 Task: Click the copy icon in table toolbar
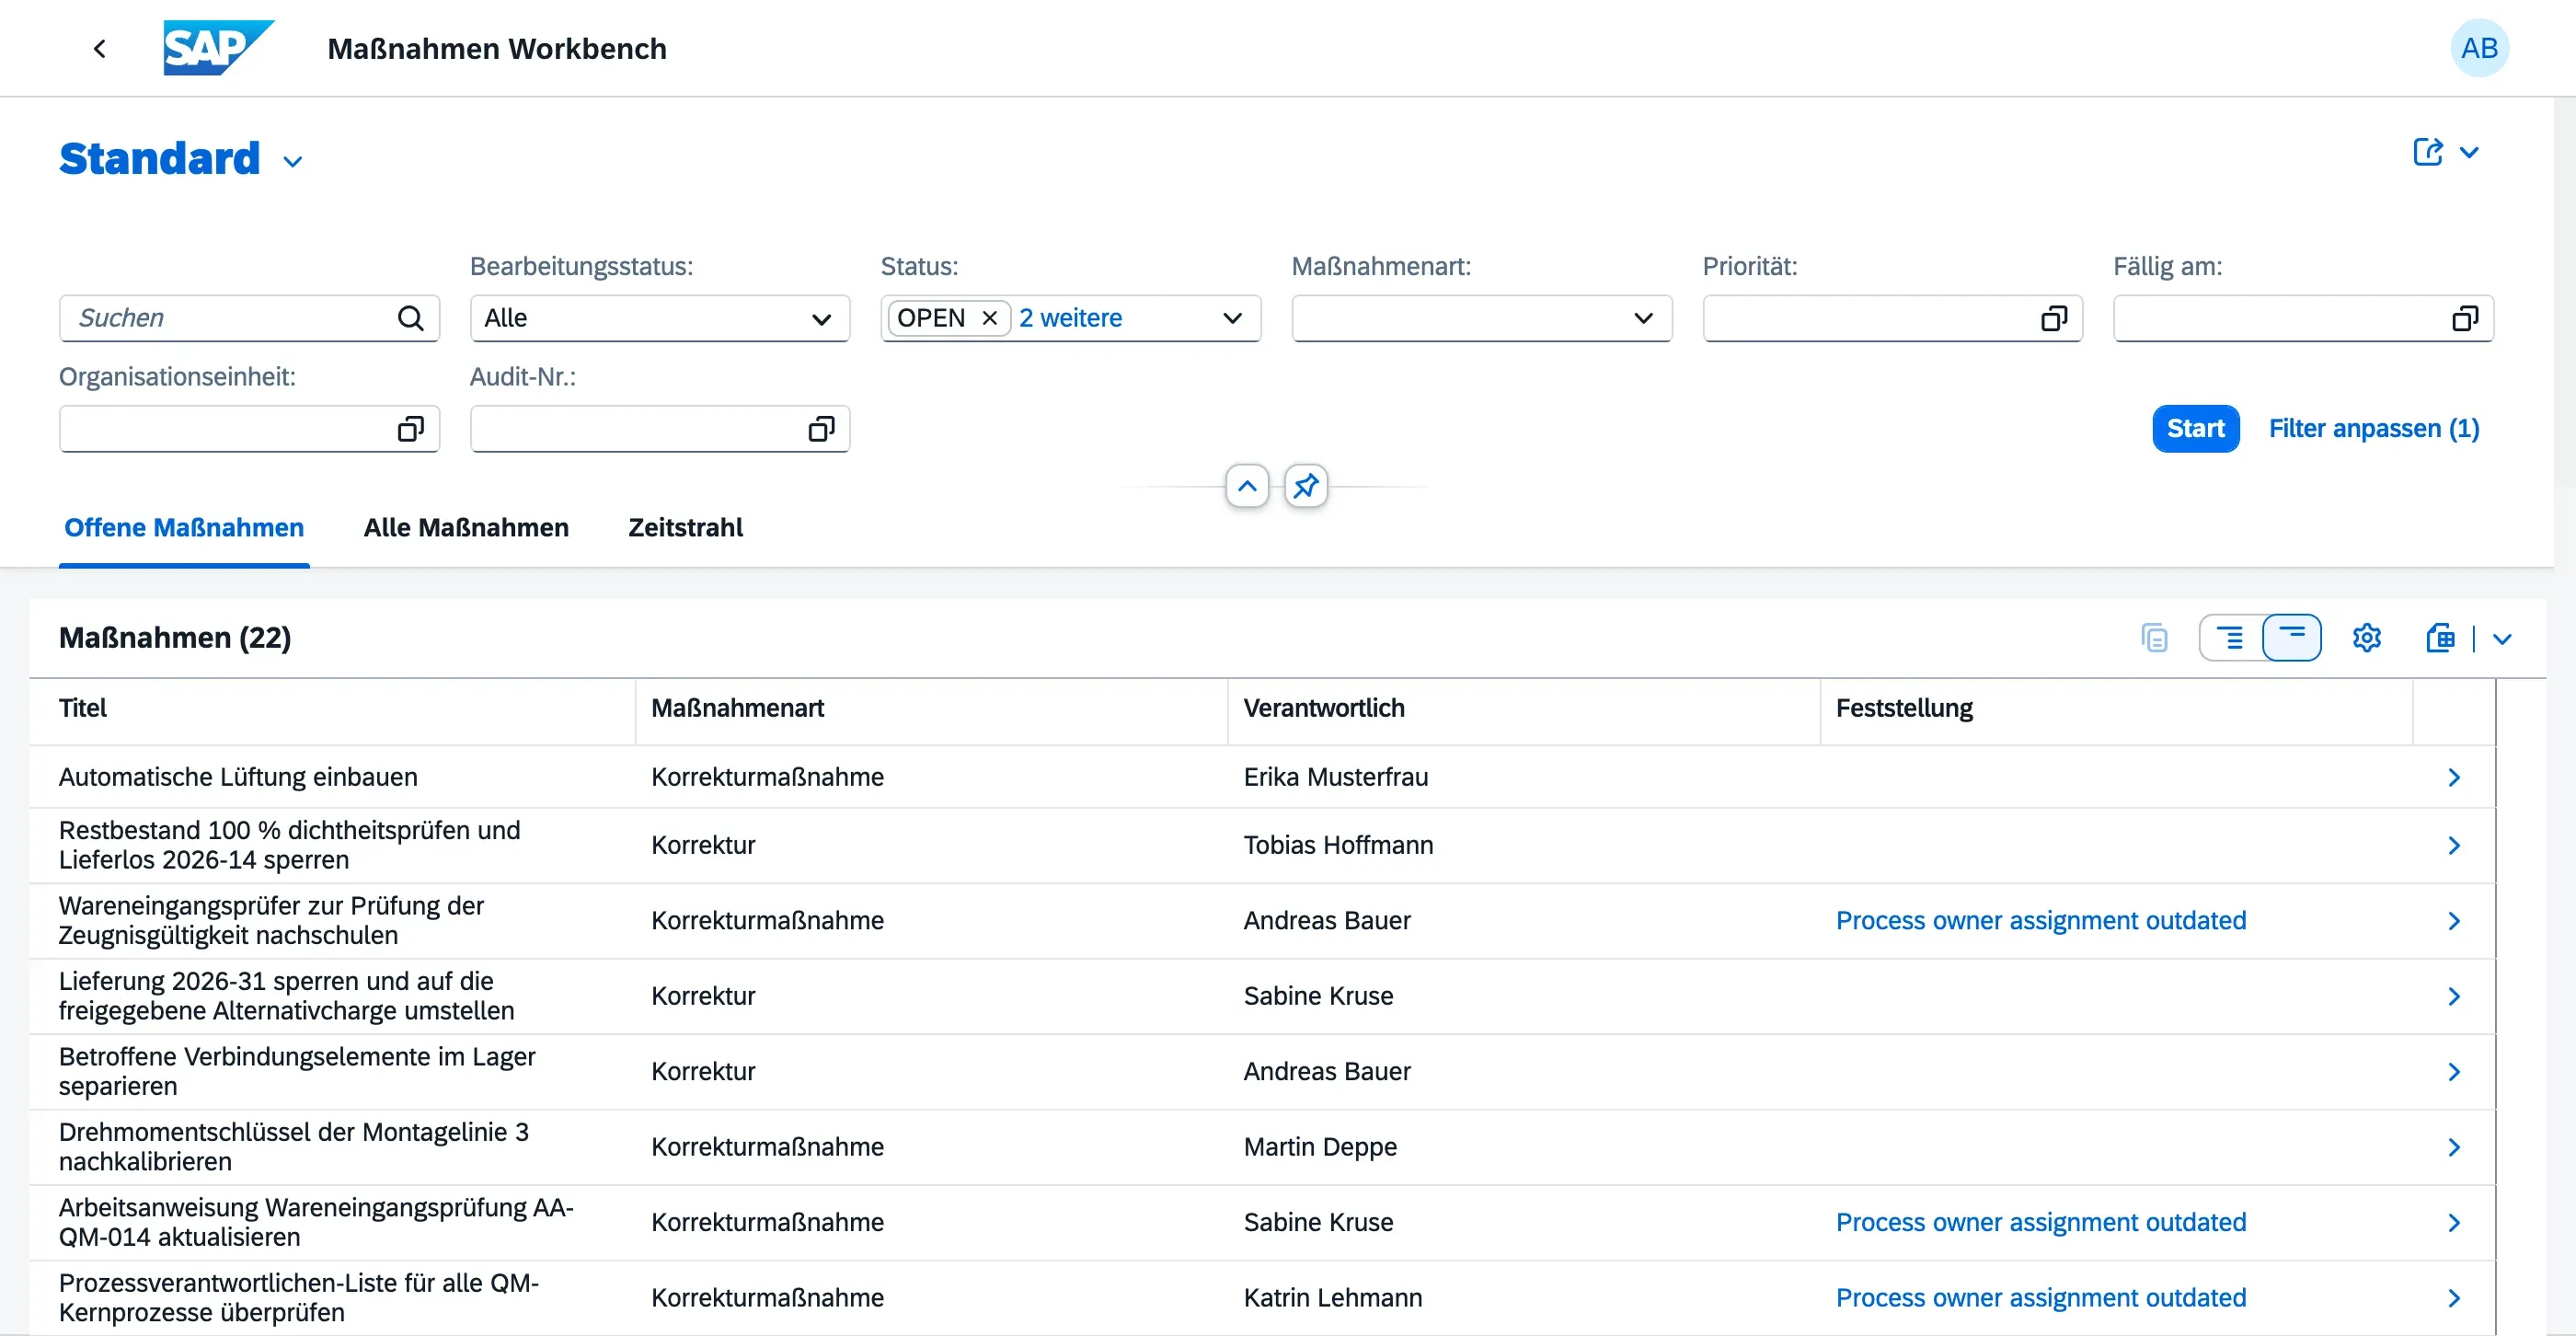pyautogui.click(x=2154, y=638)
